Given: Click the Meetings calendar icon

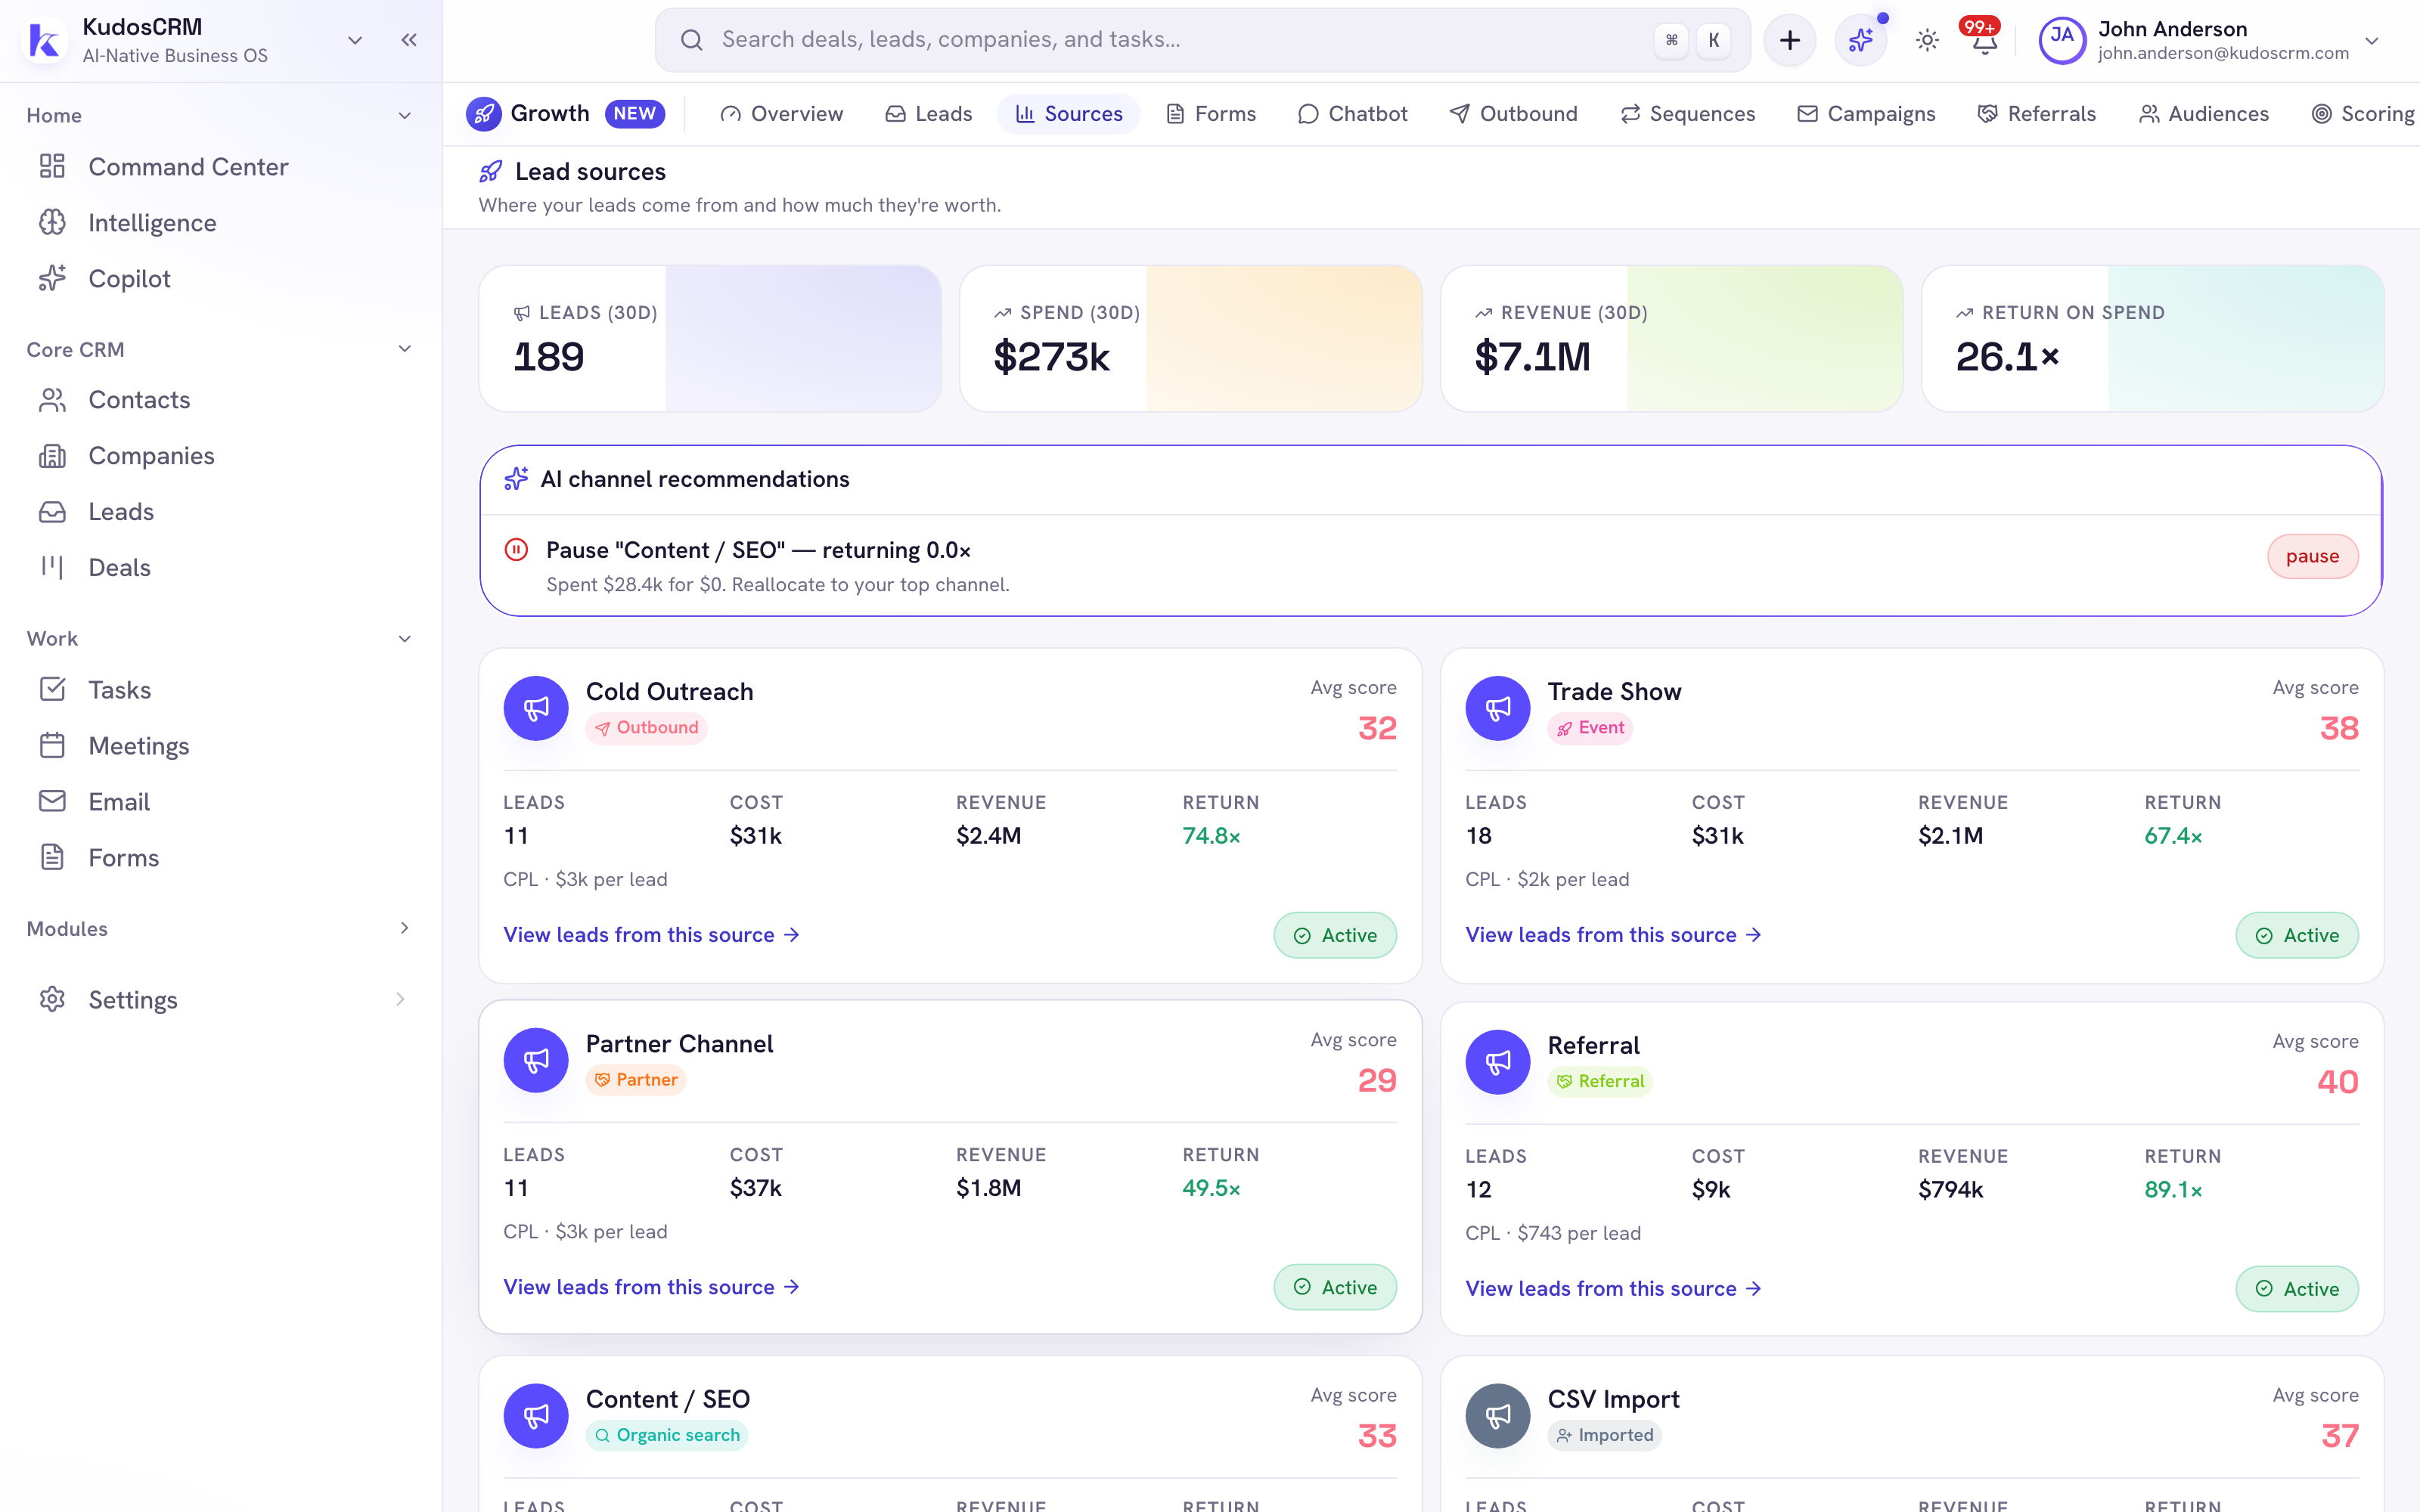Looking at the screenshot, I should (52, 745).
